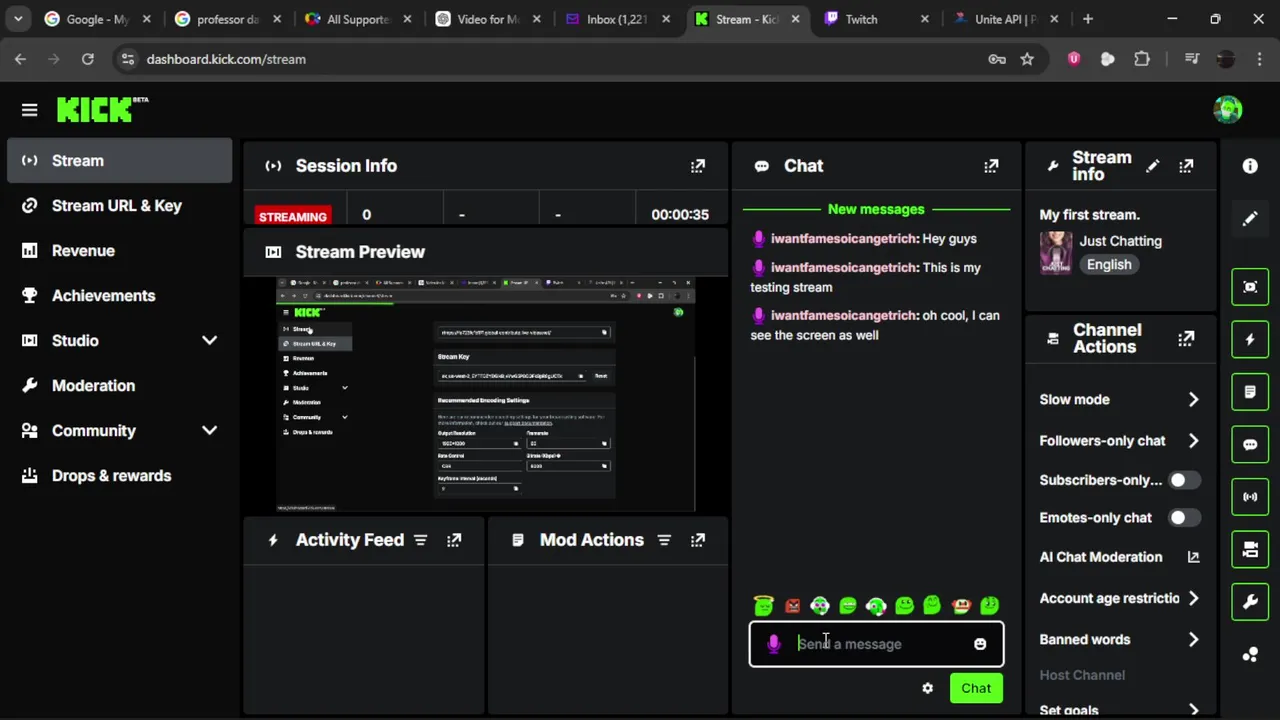Click the Kick logo

click(102, 109)
